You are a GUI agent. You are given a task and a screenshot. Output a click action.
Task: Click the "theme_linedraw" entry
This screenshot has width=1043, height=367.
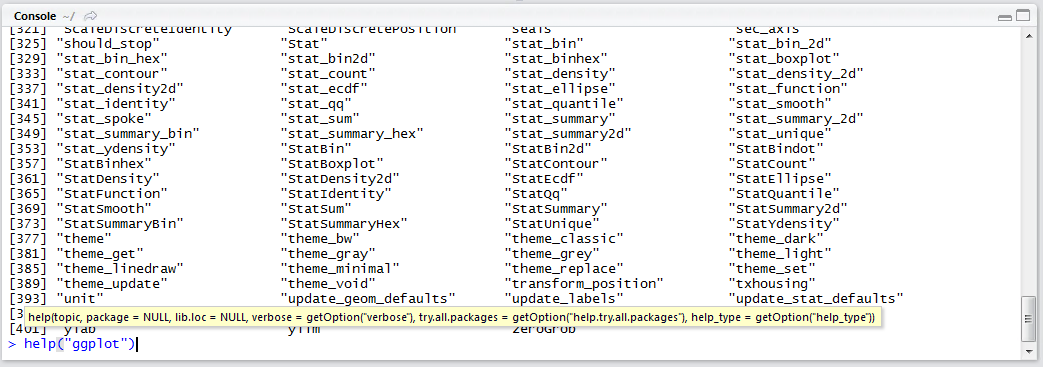click(x=120, y=268)
